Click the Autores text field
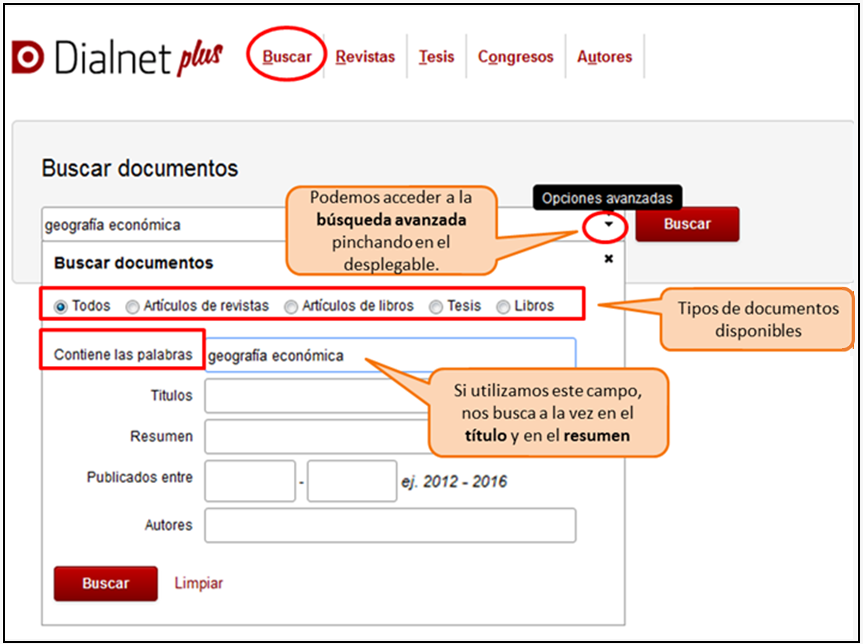Screen dimensions: 863x644 390,525
